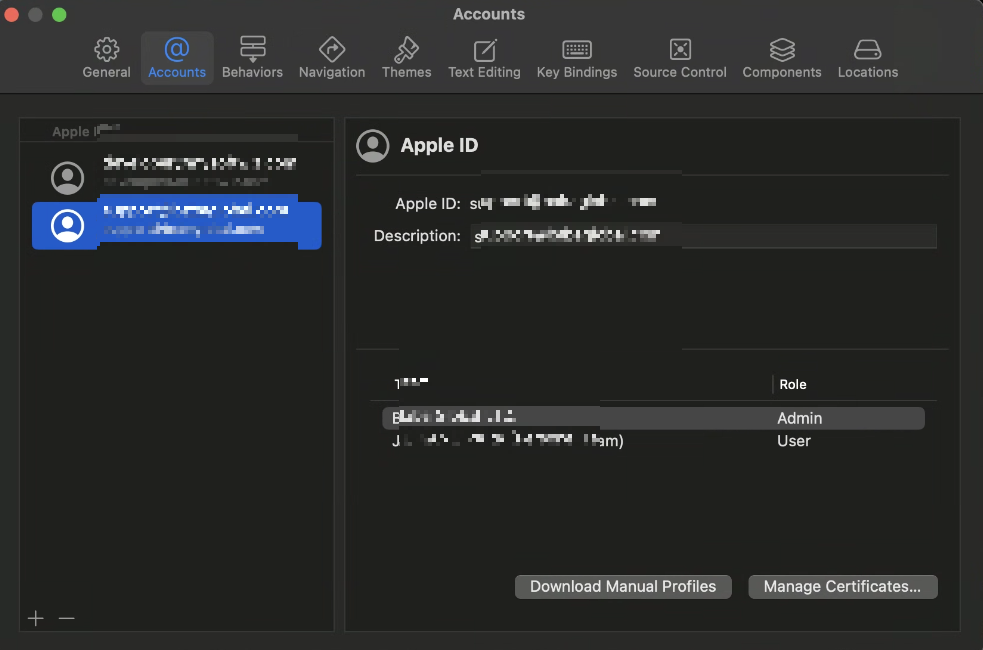Select the first unselected account avatar
983x650 pixels.
pos(68,177)
